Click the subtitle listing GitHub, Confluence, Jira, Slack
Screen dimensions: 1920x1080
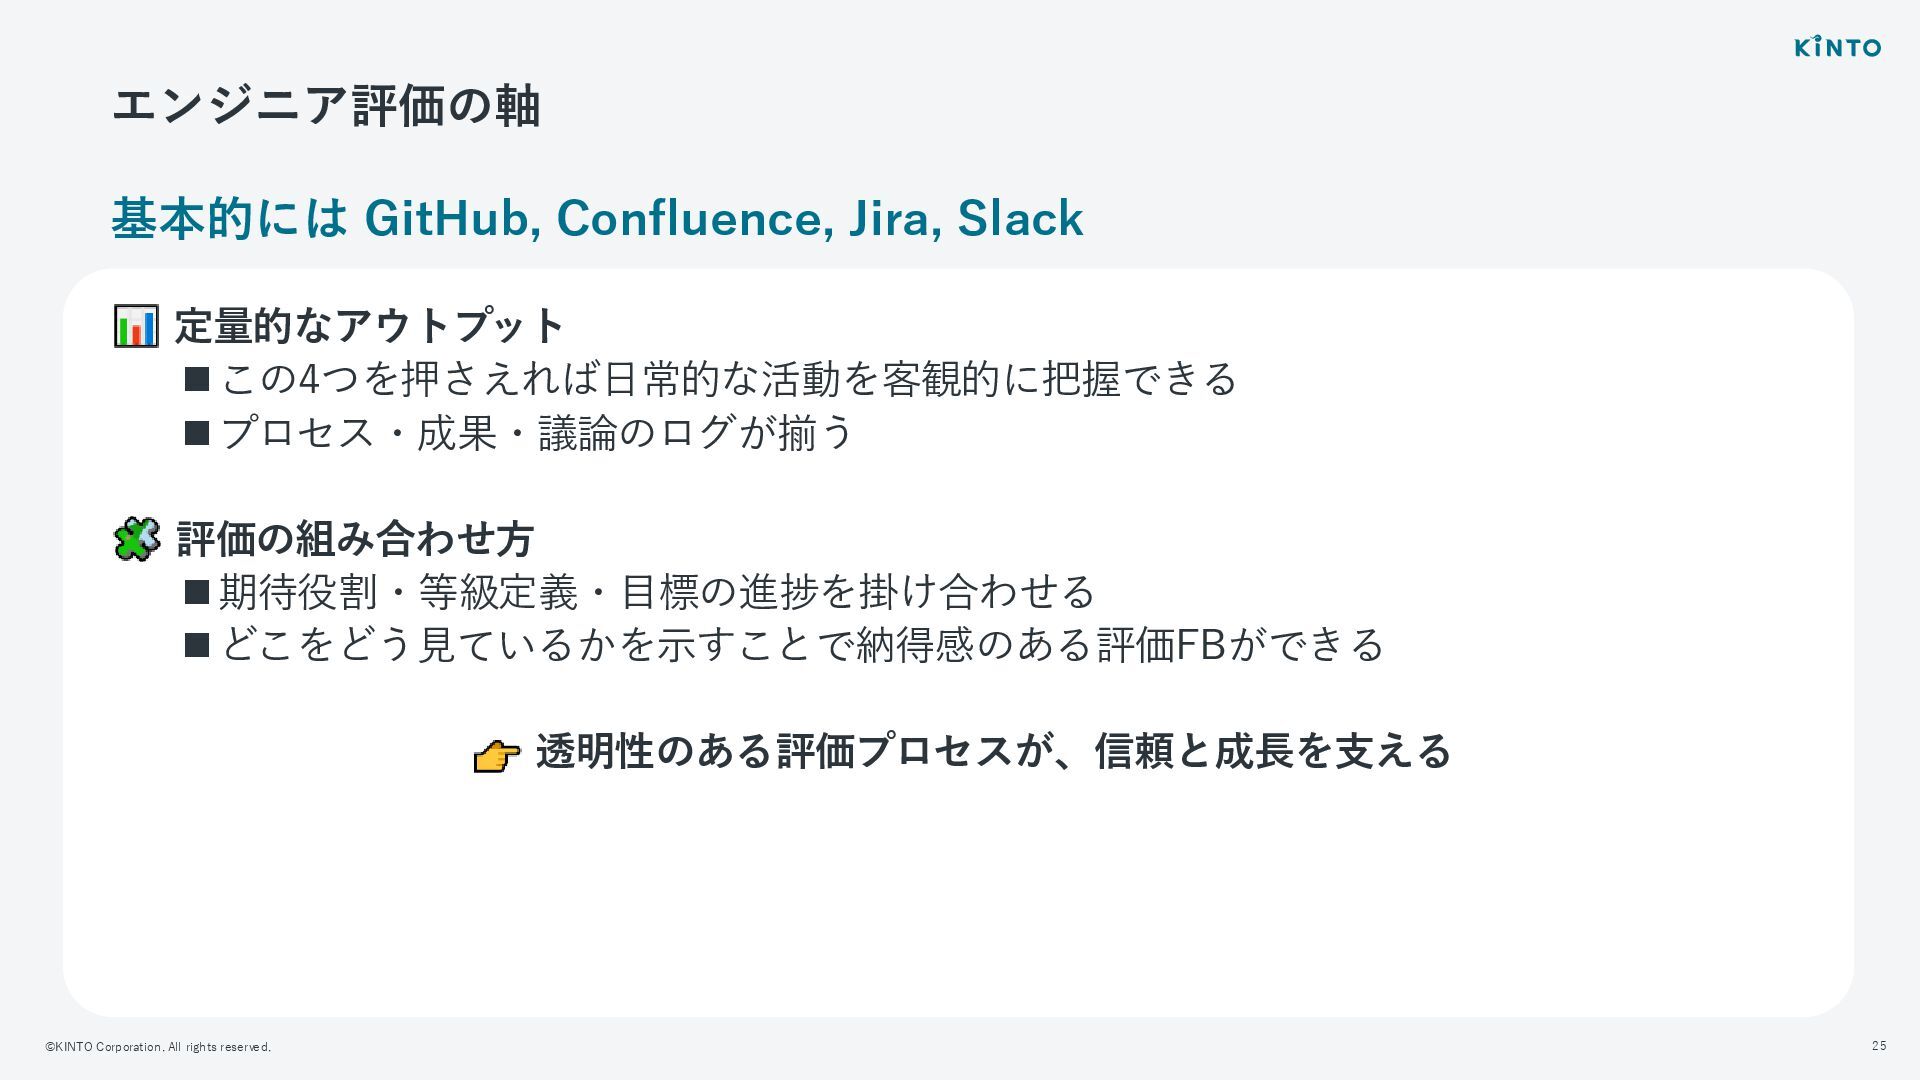tap(597, 218)
